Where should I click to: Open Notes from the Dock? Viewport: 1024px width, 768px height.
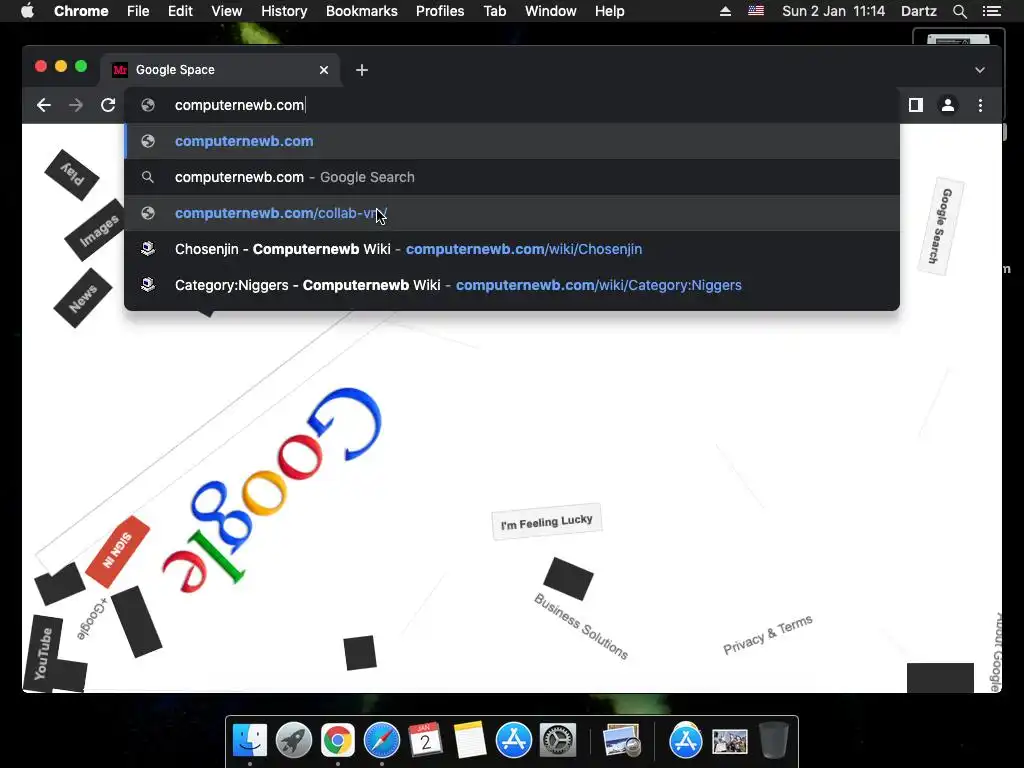(x=470, y=741)
